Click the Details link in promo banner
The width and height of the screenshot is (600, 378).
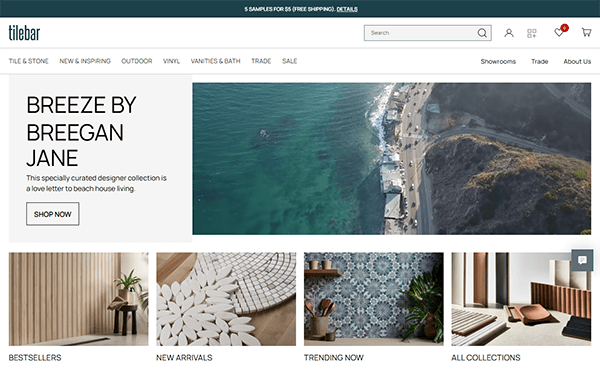[x=347, y=9]
